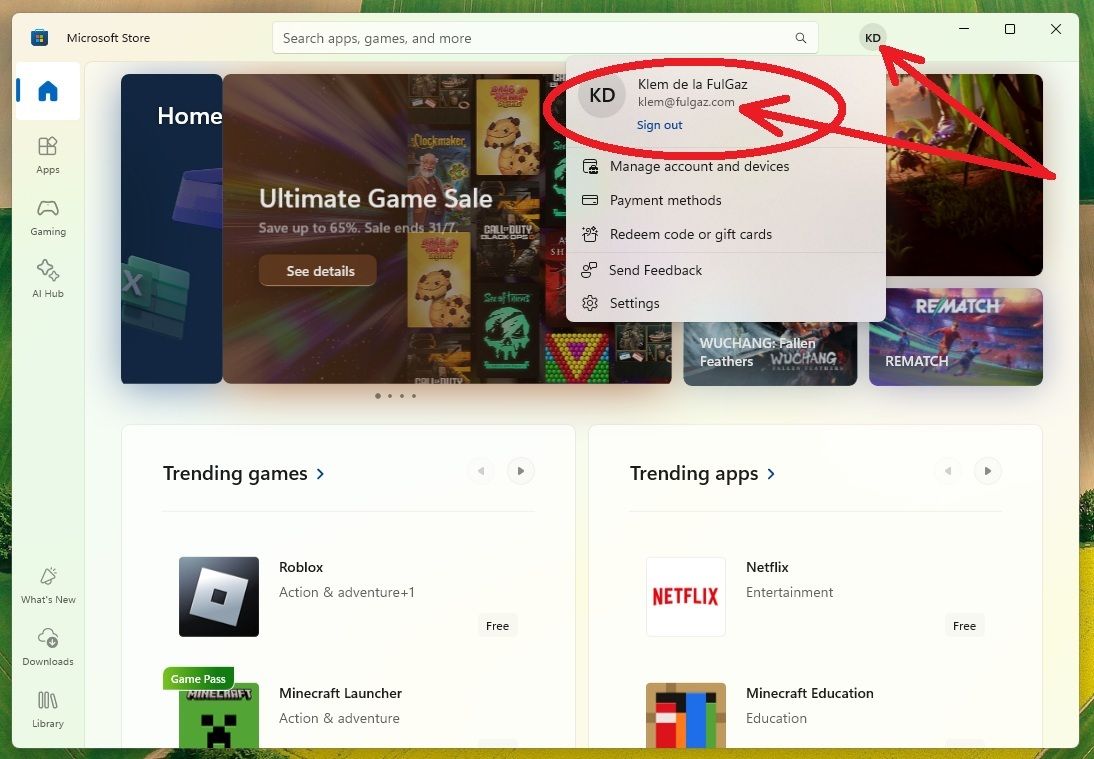Click the Roblox title text
The height and width of the screenshot is (759, 1094).
[301, 567]
